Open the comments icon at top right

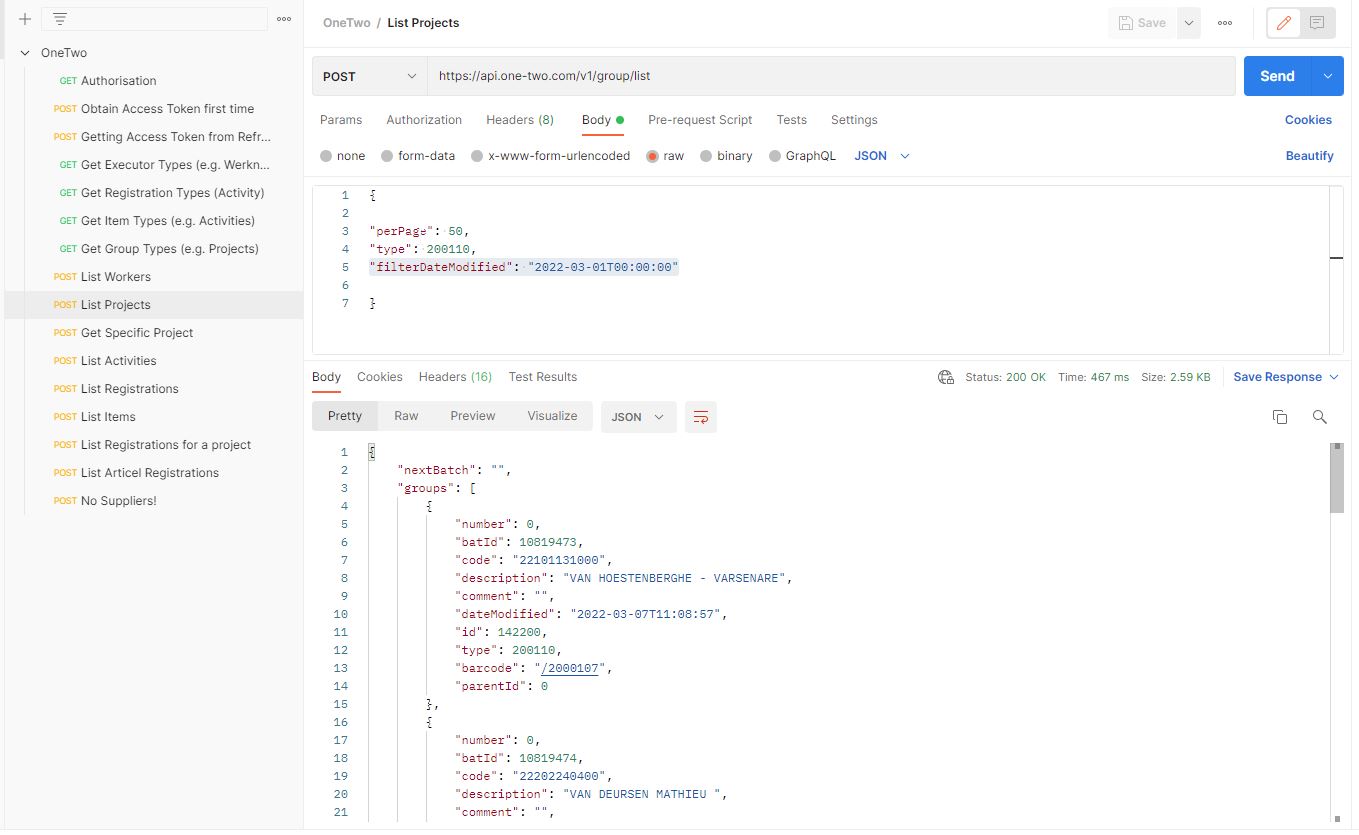click(x=1317, y=23)
